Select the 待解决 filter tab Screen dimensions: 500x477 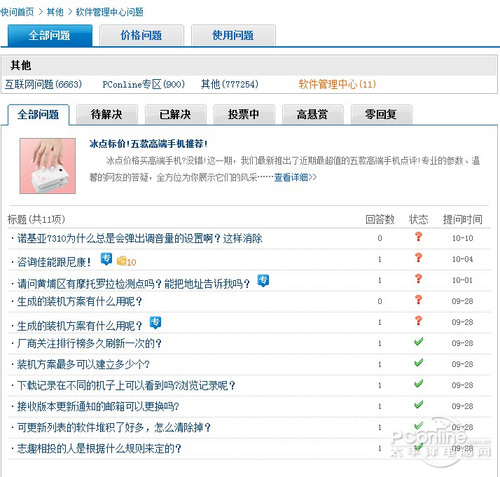tap(107, 115)
